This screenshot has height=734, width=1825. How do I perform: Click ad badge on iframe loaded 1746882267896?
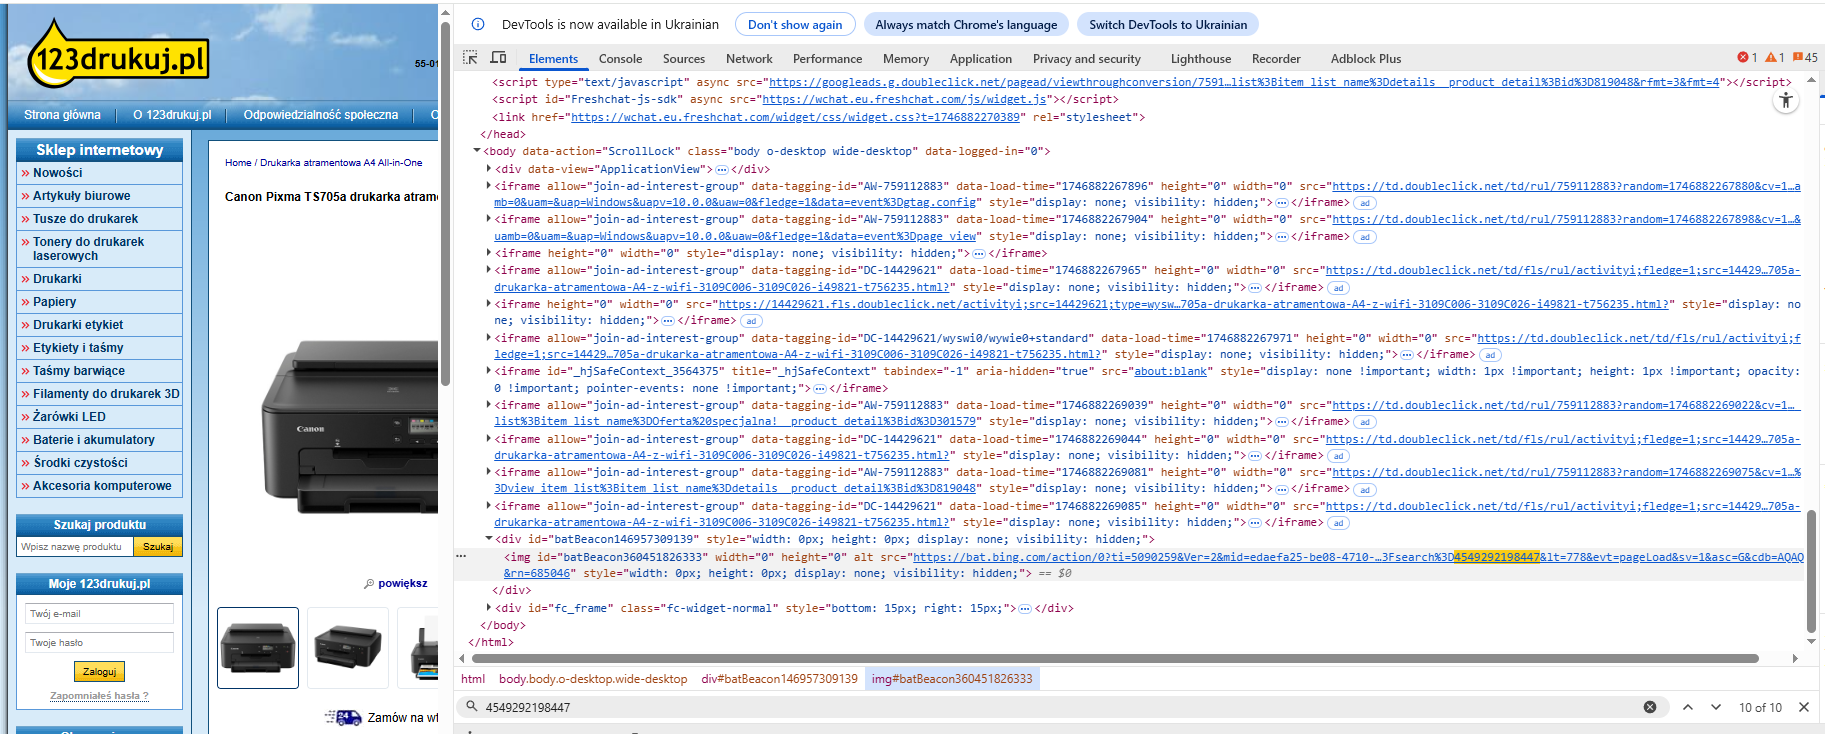point(1365,203)
